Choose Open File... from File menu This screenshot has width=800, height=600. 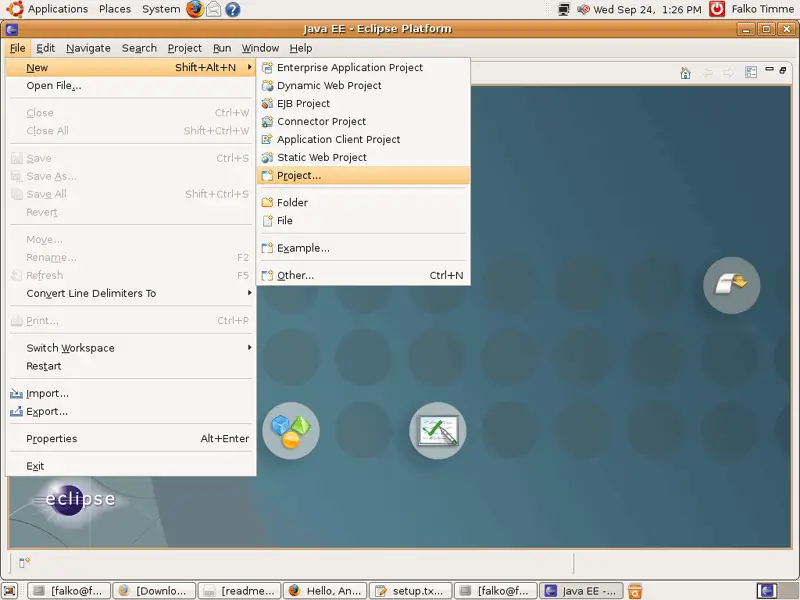pyautogui.click(x=131, y=85)
